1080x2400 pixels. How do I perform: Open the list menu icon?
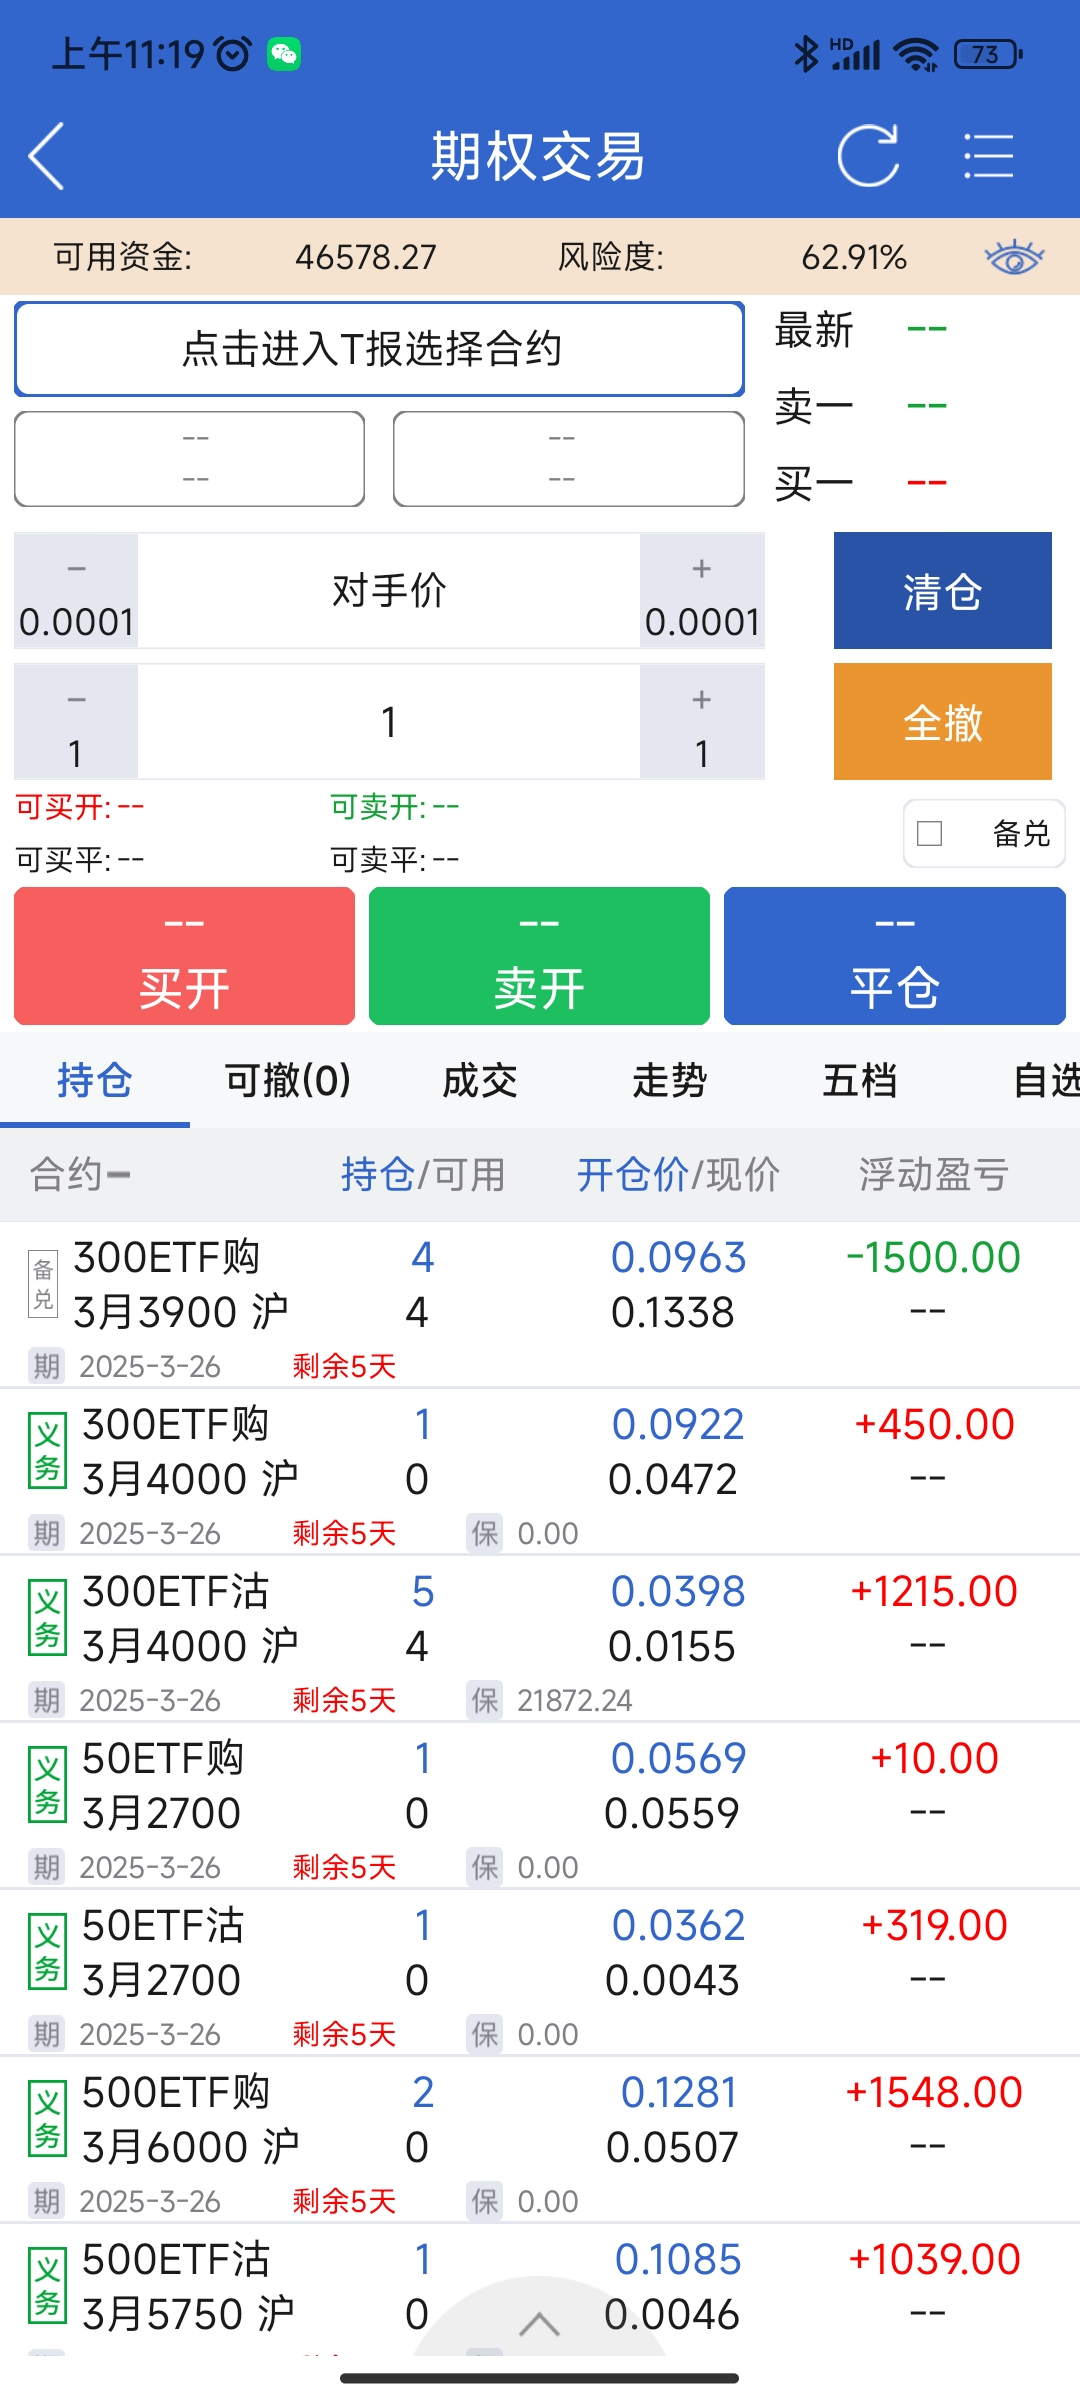coord(988,156)
